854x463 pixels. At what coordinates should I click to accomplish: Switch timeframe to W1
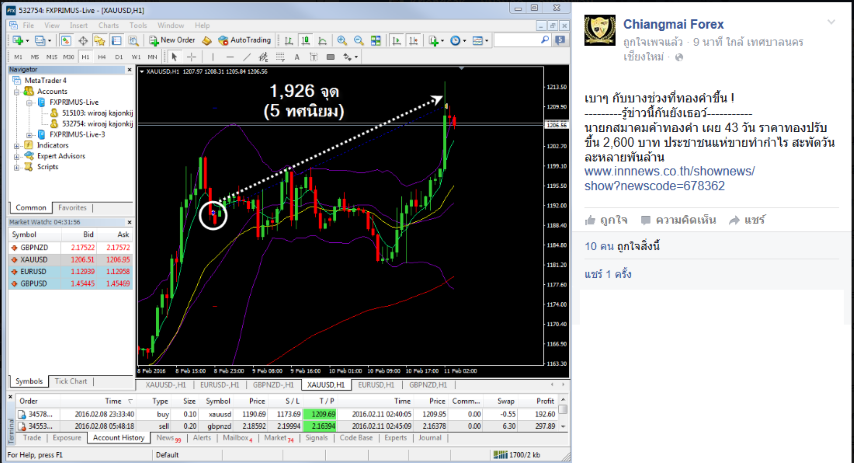[136, 57]
